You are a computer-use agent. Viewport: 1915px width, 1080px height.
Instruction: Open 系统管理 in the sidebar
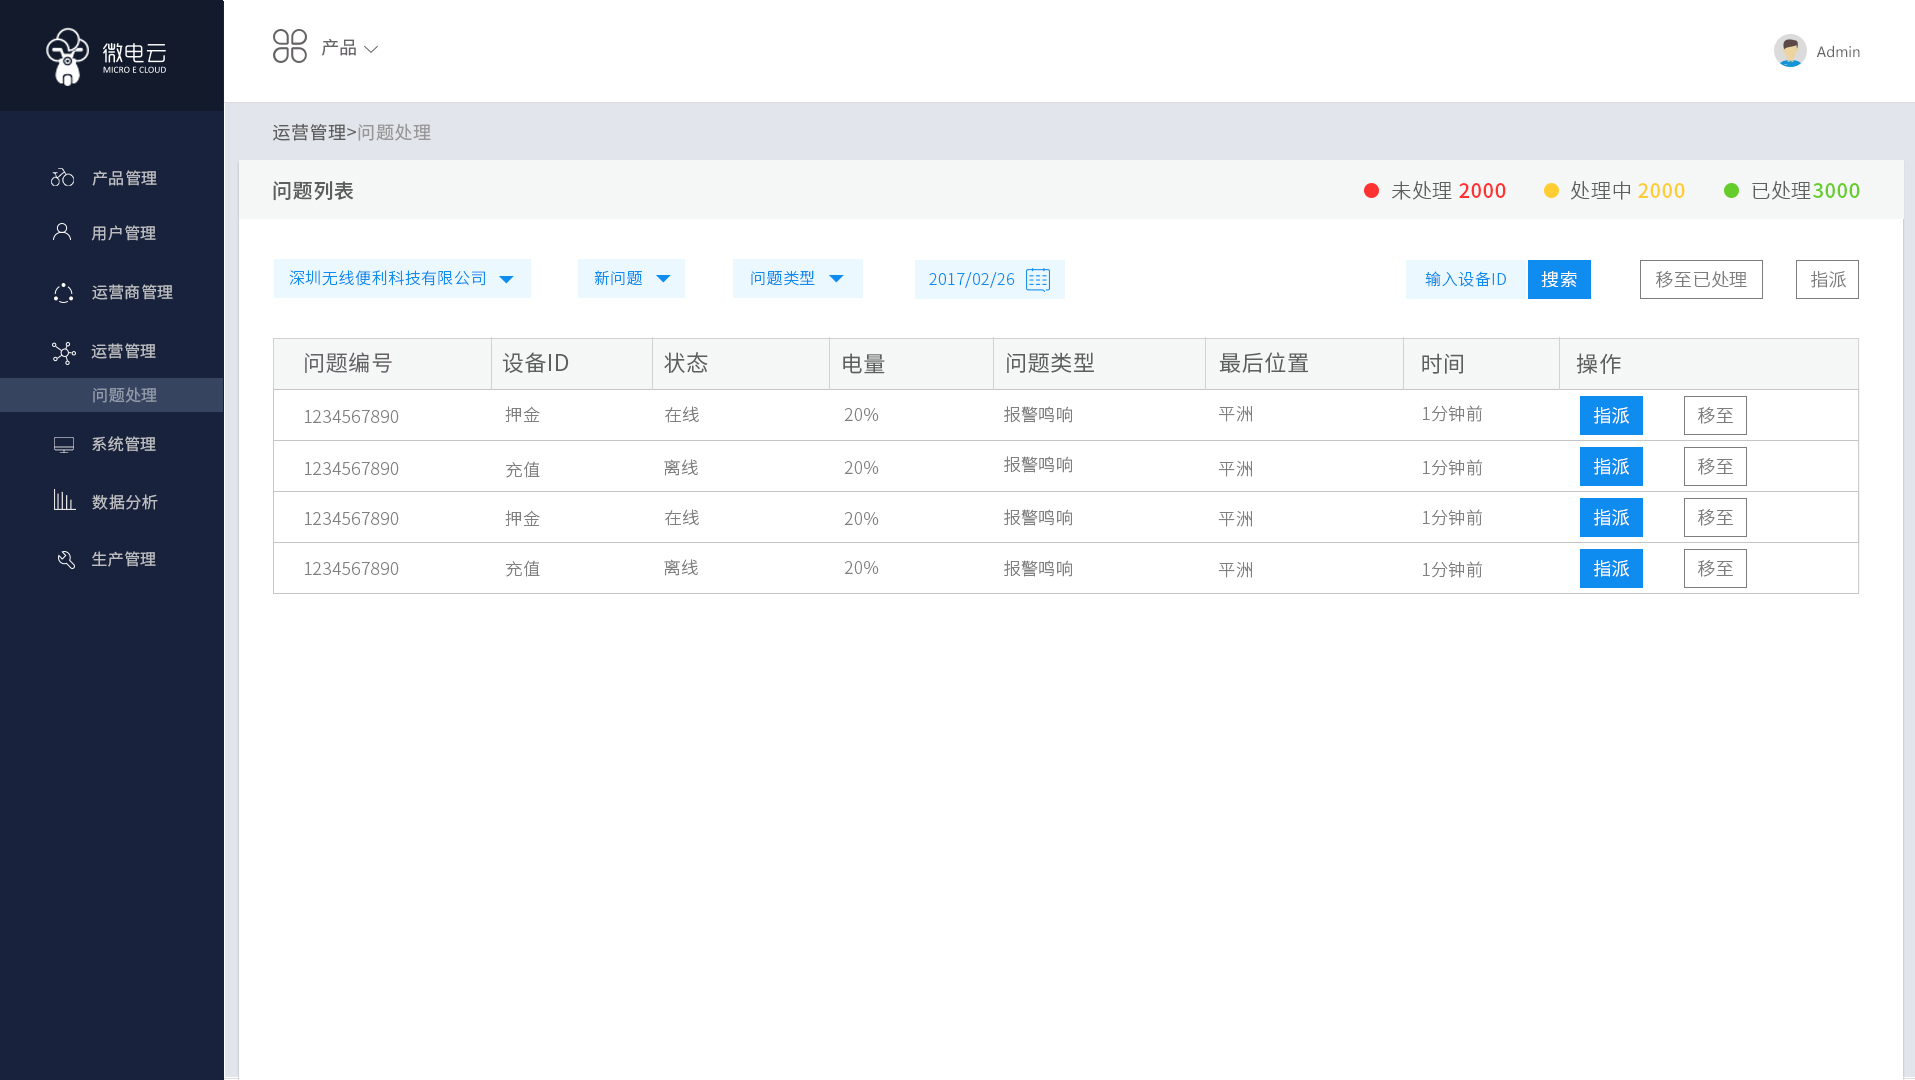[x=124, y=444]
